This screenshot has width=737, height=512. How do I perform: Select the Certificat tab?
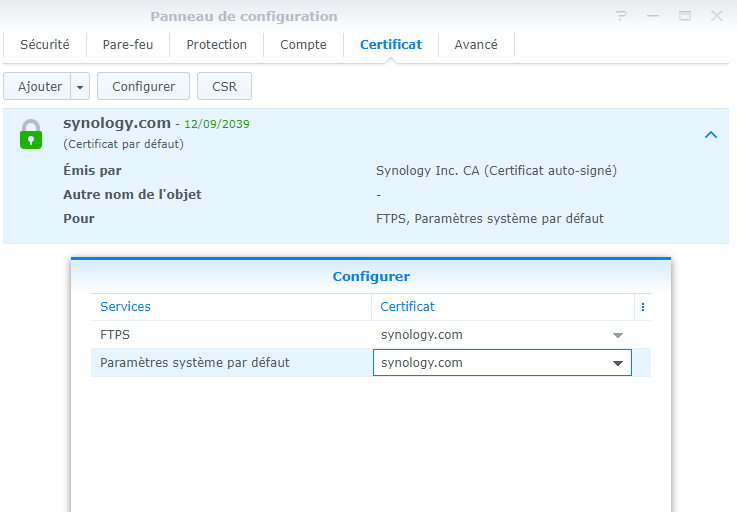coord(391,45)
